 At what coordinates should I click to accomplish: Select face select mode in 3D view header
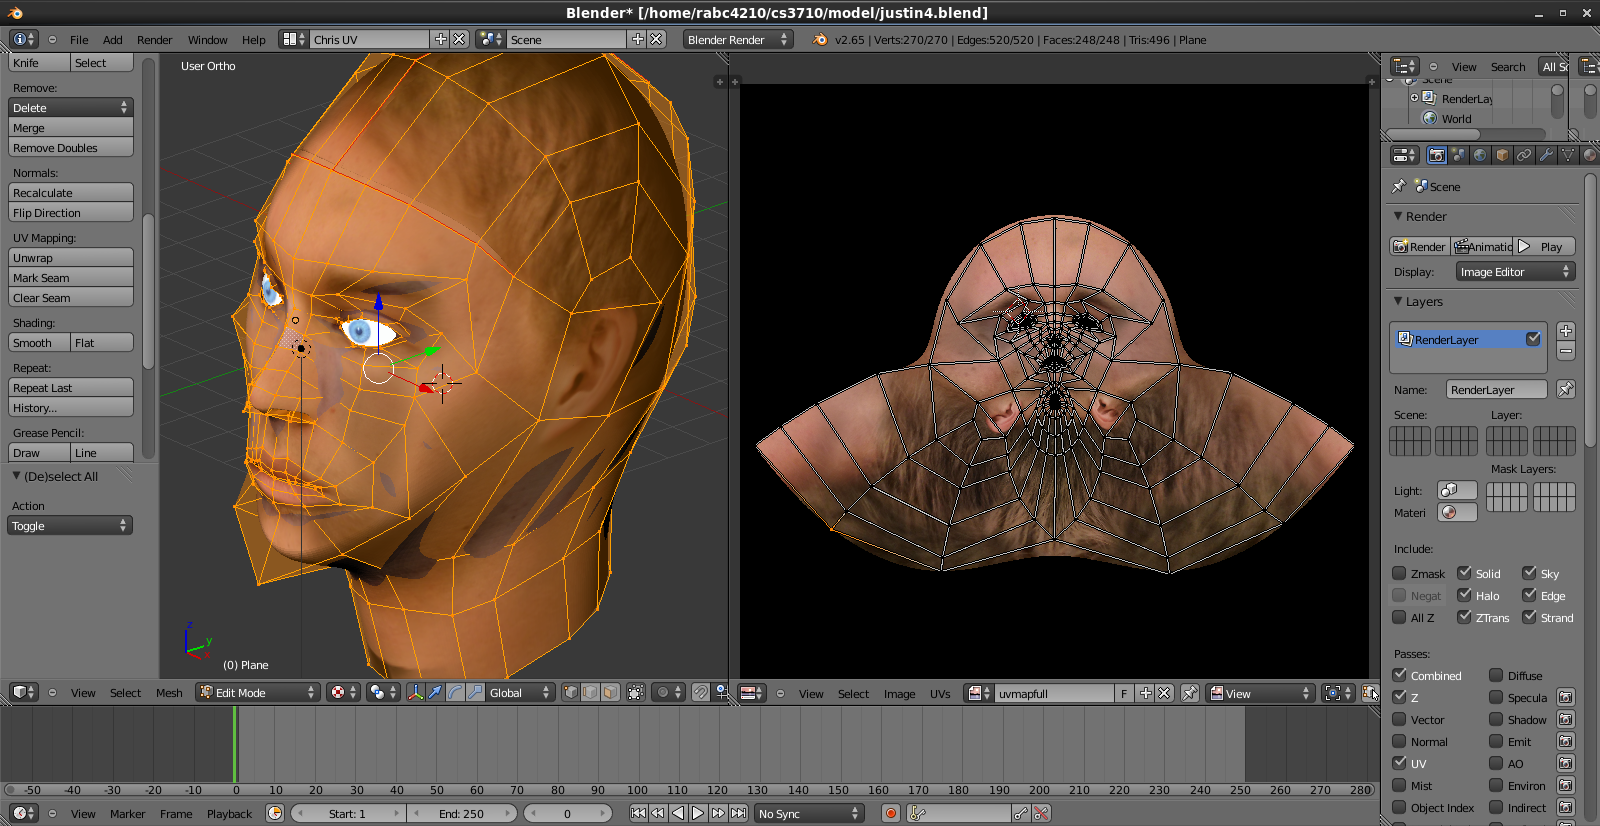[610, 692]
